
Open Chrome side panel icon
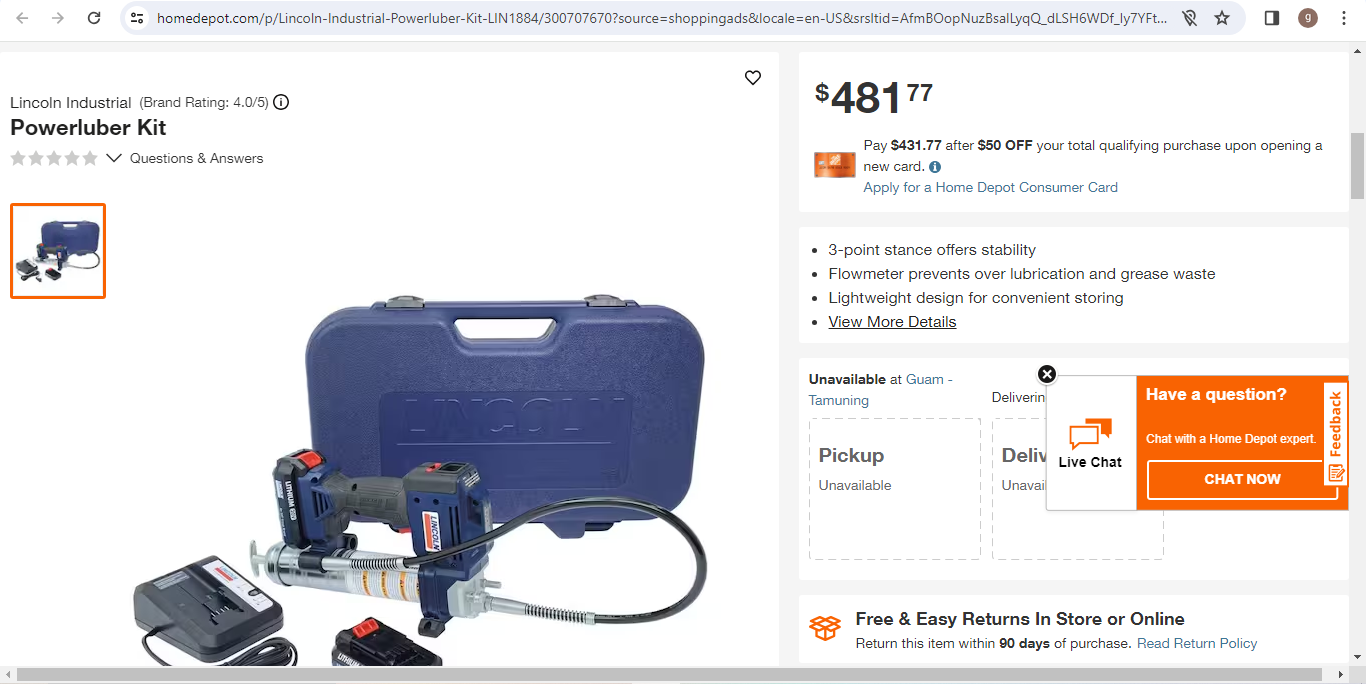point(1272,18)
